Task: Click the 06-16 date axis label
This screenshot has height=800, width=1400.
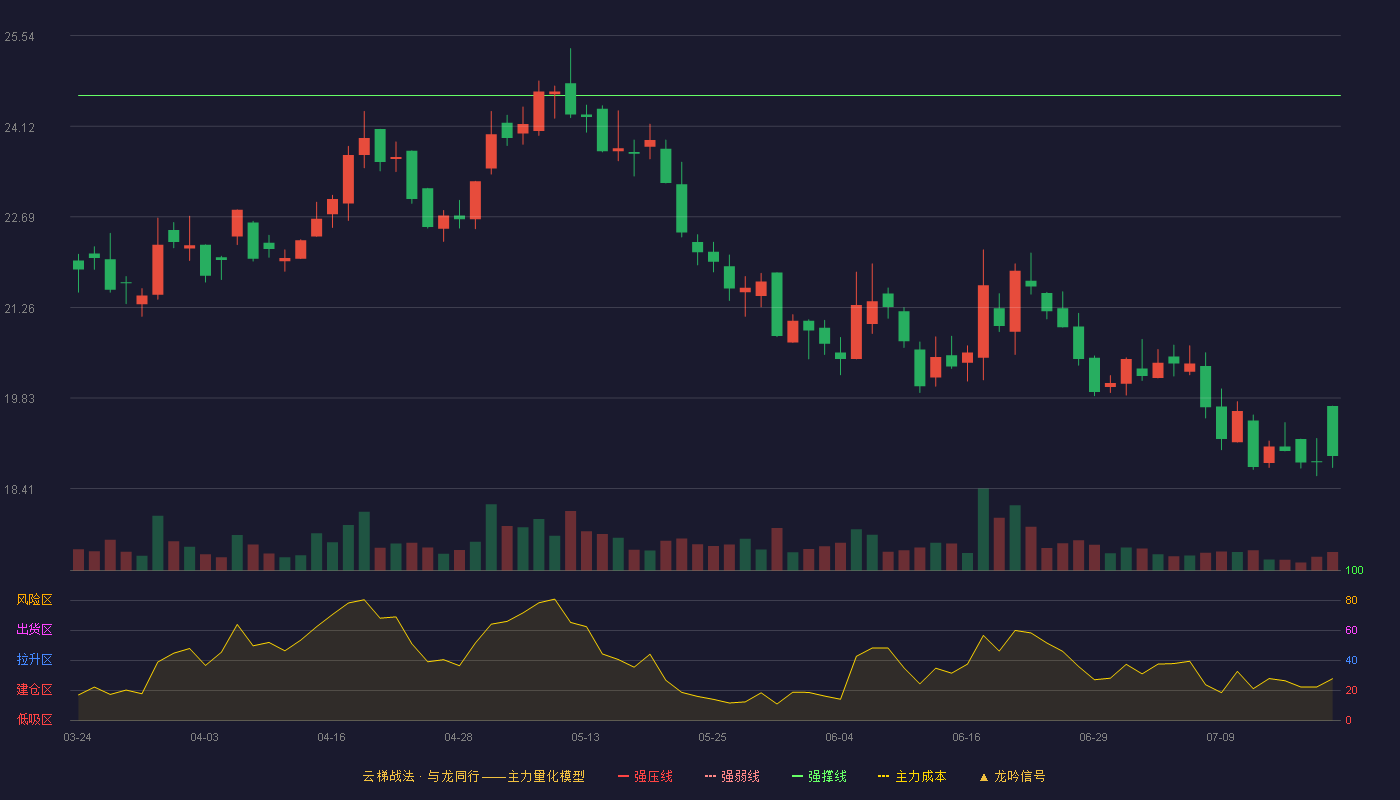Action: click(966, 737)
